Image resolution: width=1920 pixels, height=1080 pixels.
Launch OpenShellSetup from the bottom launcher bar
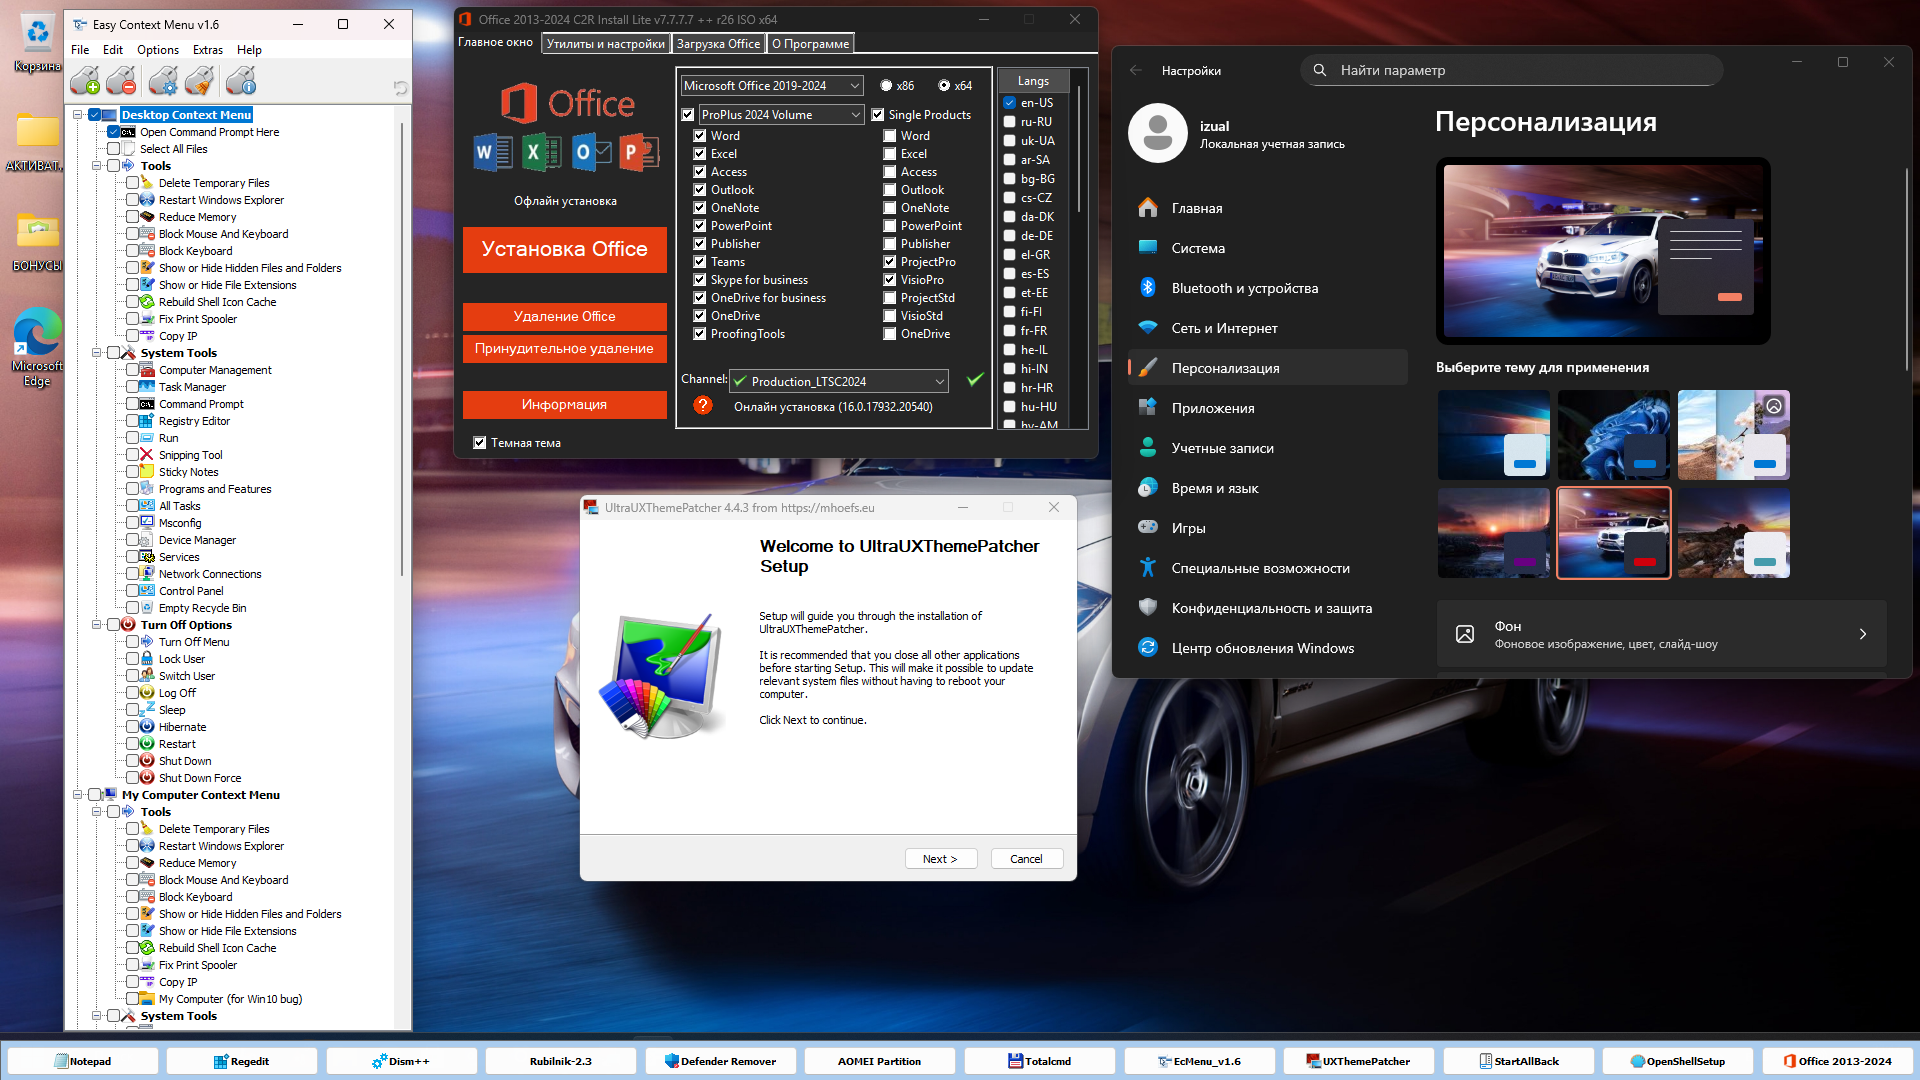click(x=1677, y=1061)
